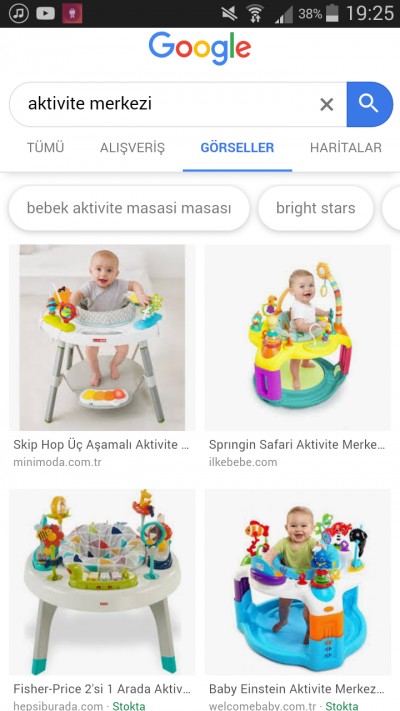Open the Google logo homepage
Viewport: 400px width, 711px height.
(x=200, y=48)
